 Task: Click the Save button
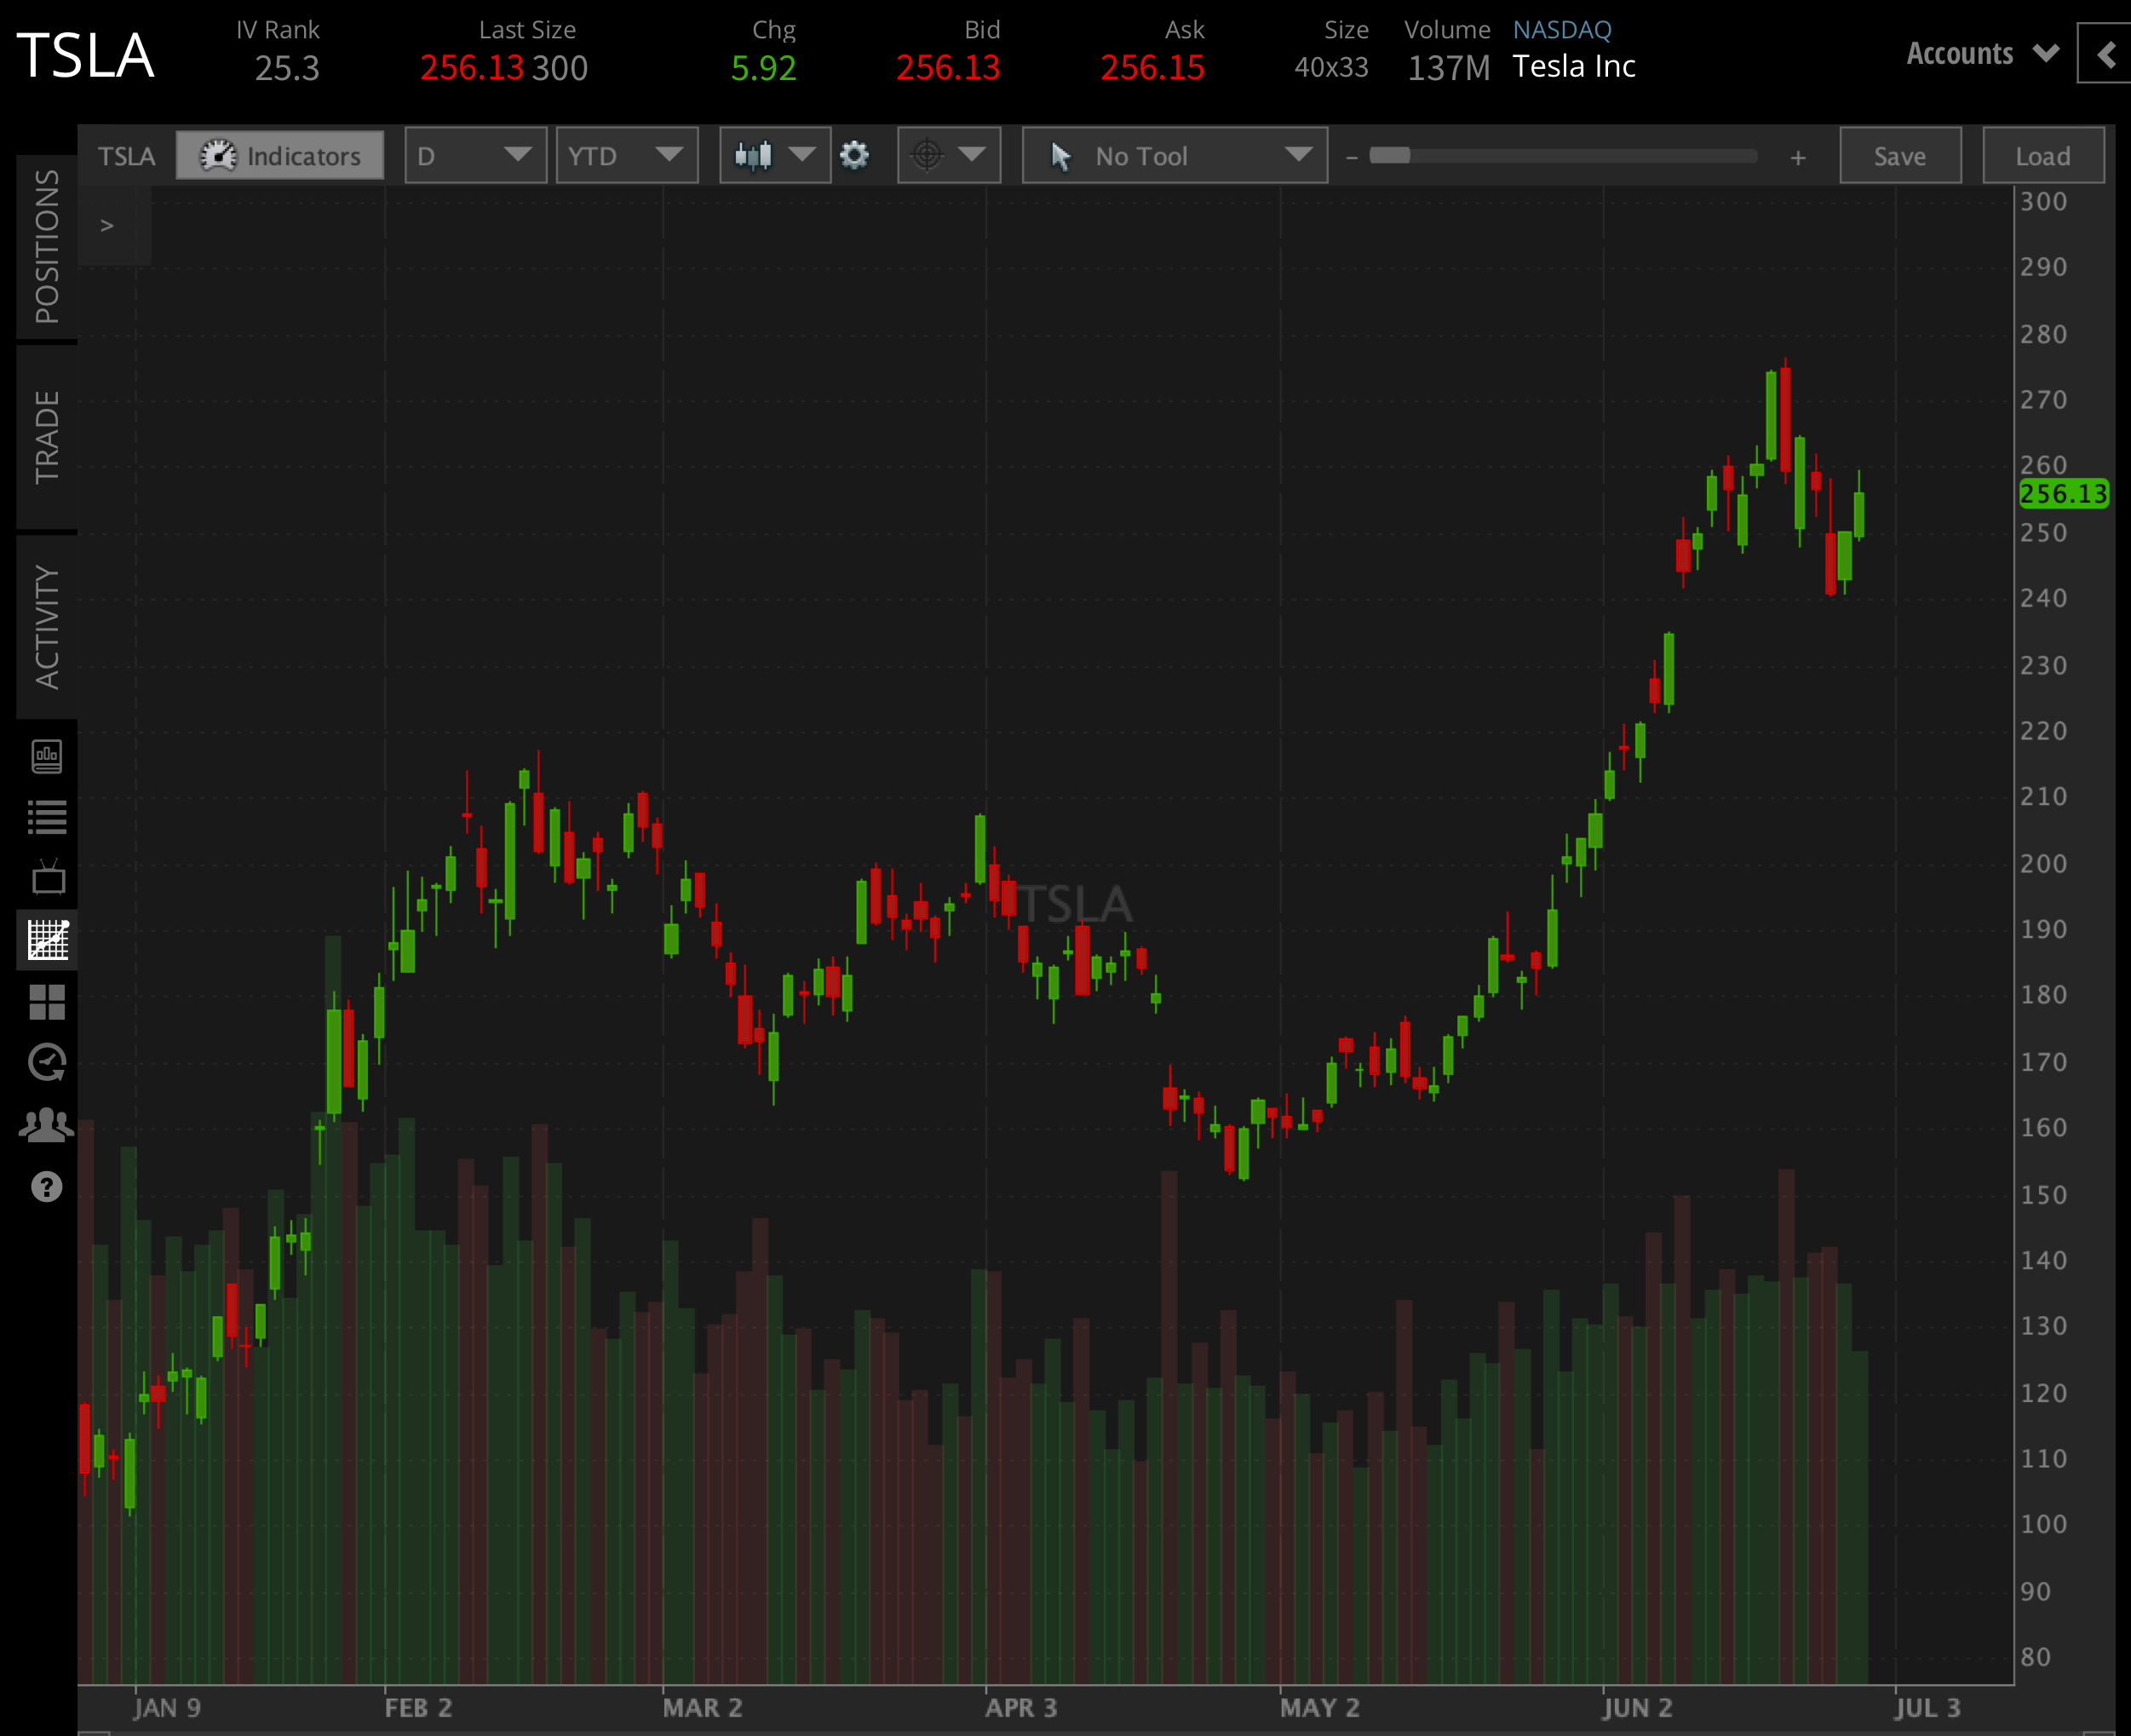[1899, 155]
